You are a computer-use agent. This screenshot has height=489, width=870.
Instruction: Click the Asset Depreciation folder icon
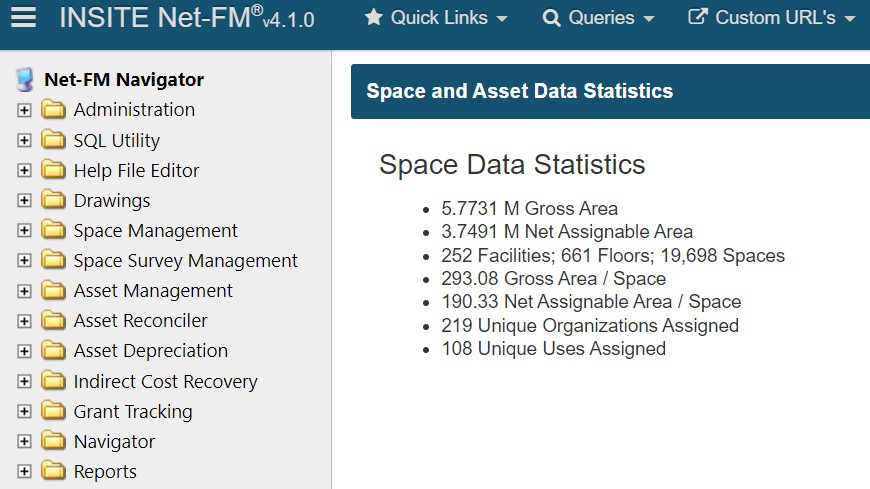pyautogui.click(x=53, y=350)
